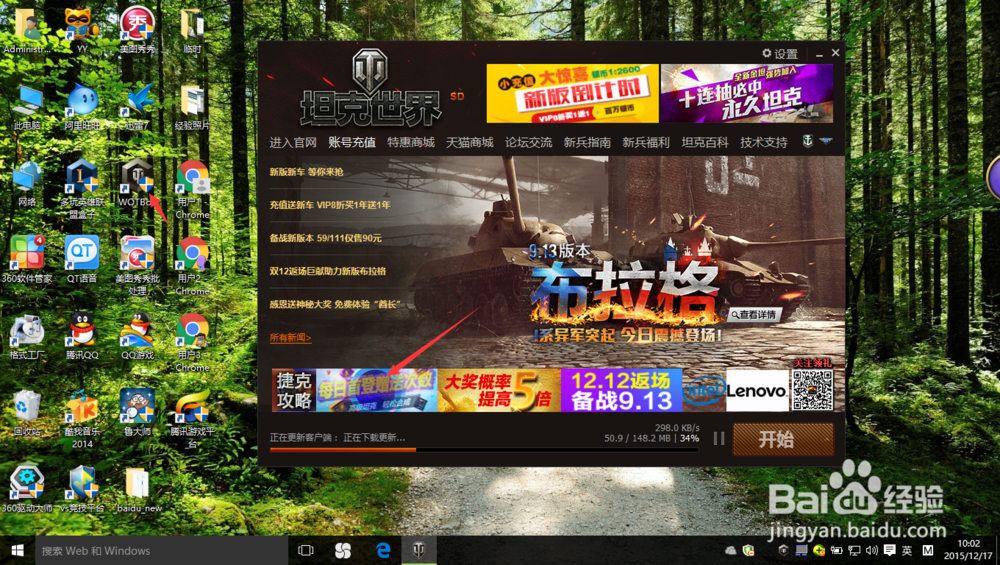Select the vs竞技平台 desktop icon
This screenshot has height=565, width=1000.
(x=82, y=490)
